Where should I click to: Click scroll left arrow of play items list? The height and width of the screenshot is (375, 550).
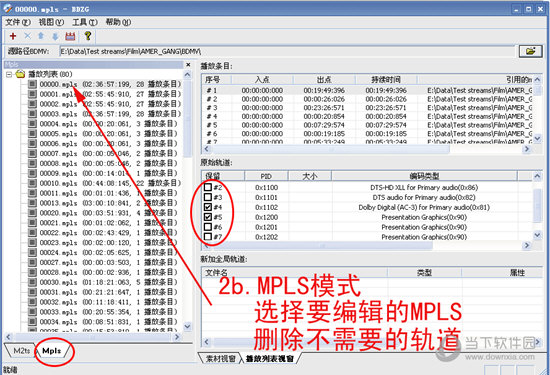[206, 149]
